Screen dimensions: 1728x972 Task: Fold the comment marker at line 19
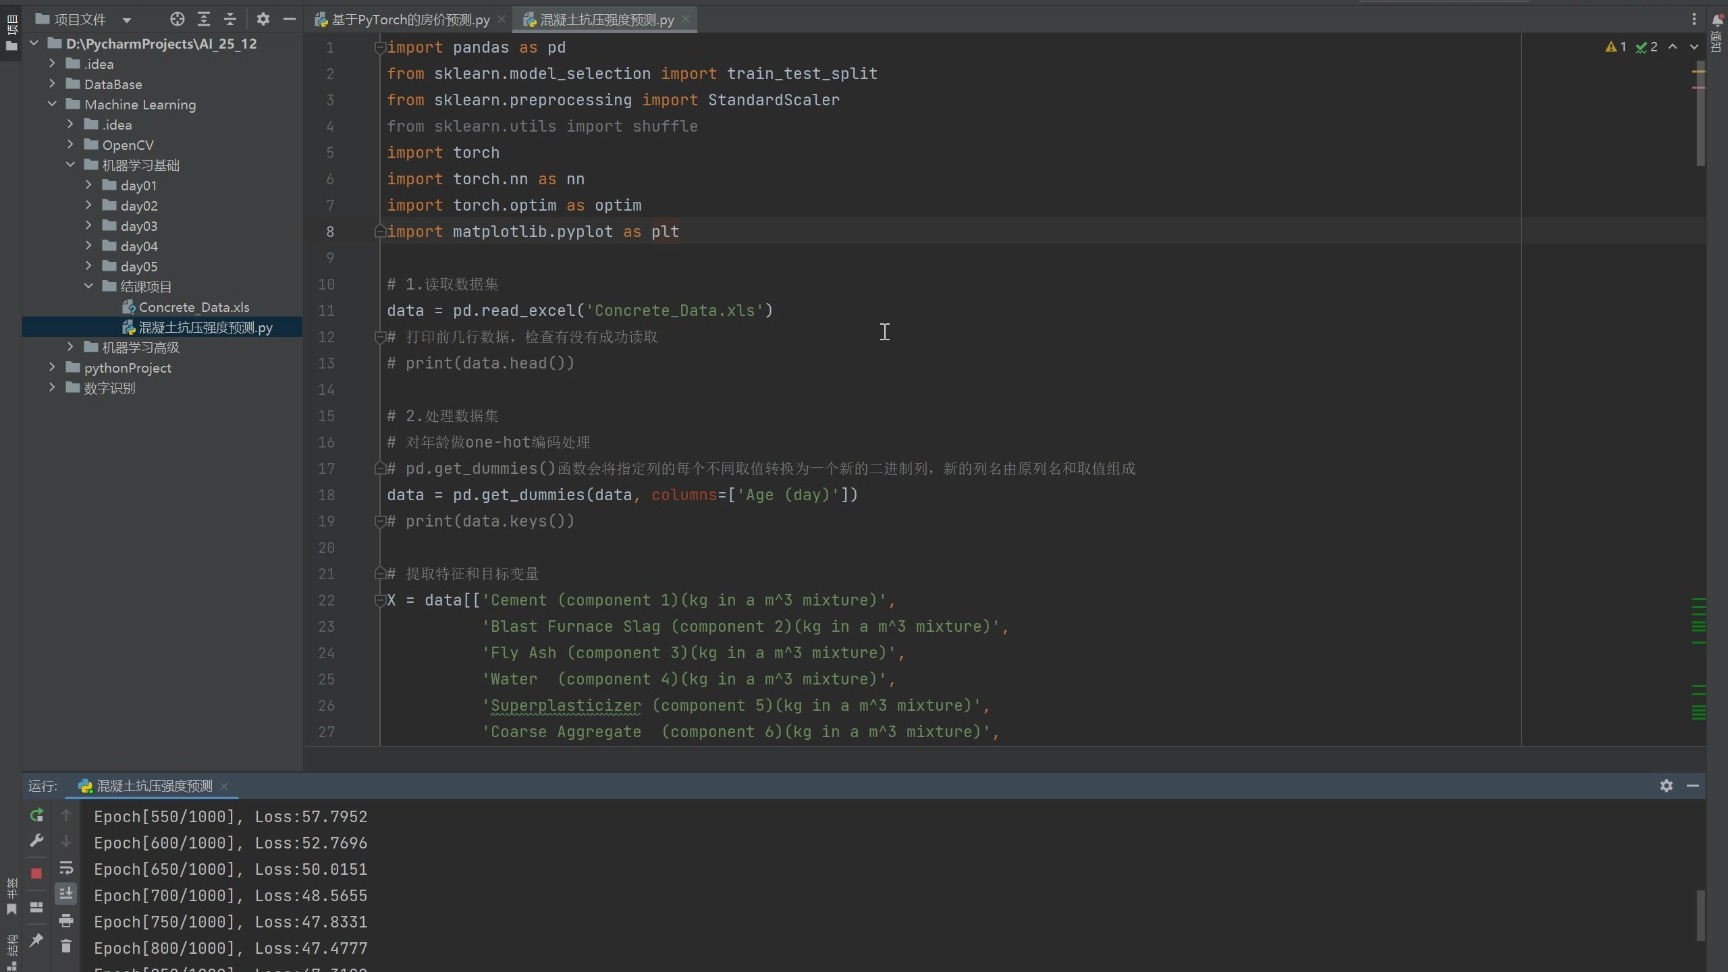tap(380, 521)
